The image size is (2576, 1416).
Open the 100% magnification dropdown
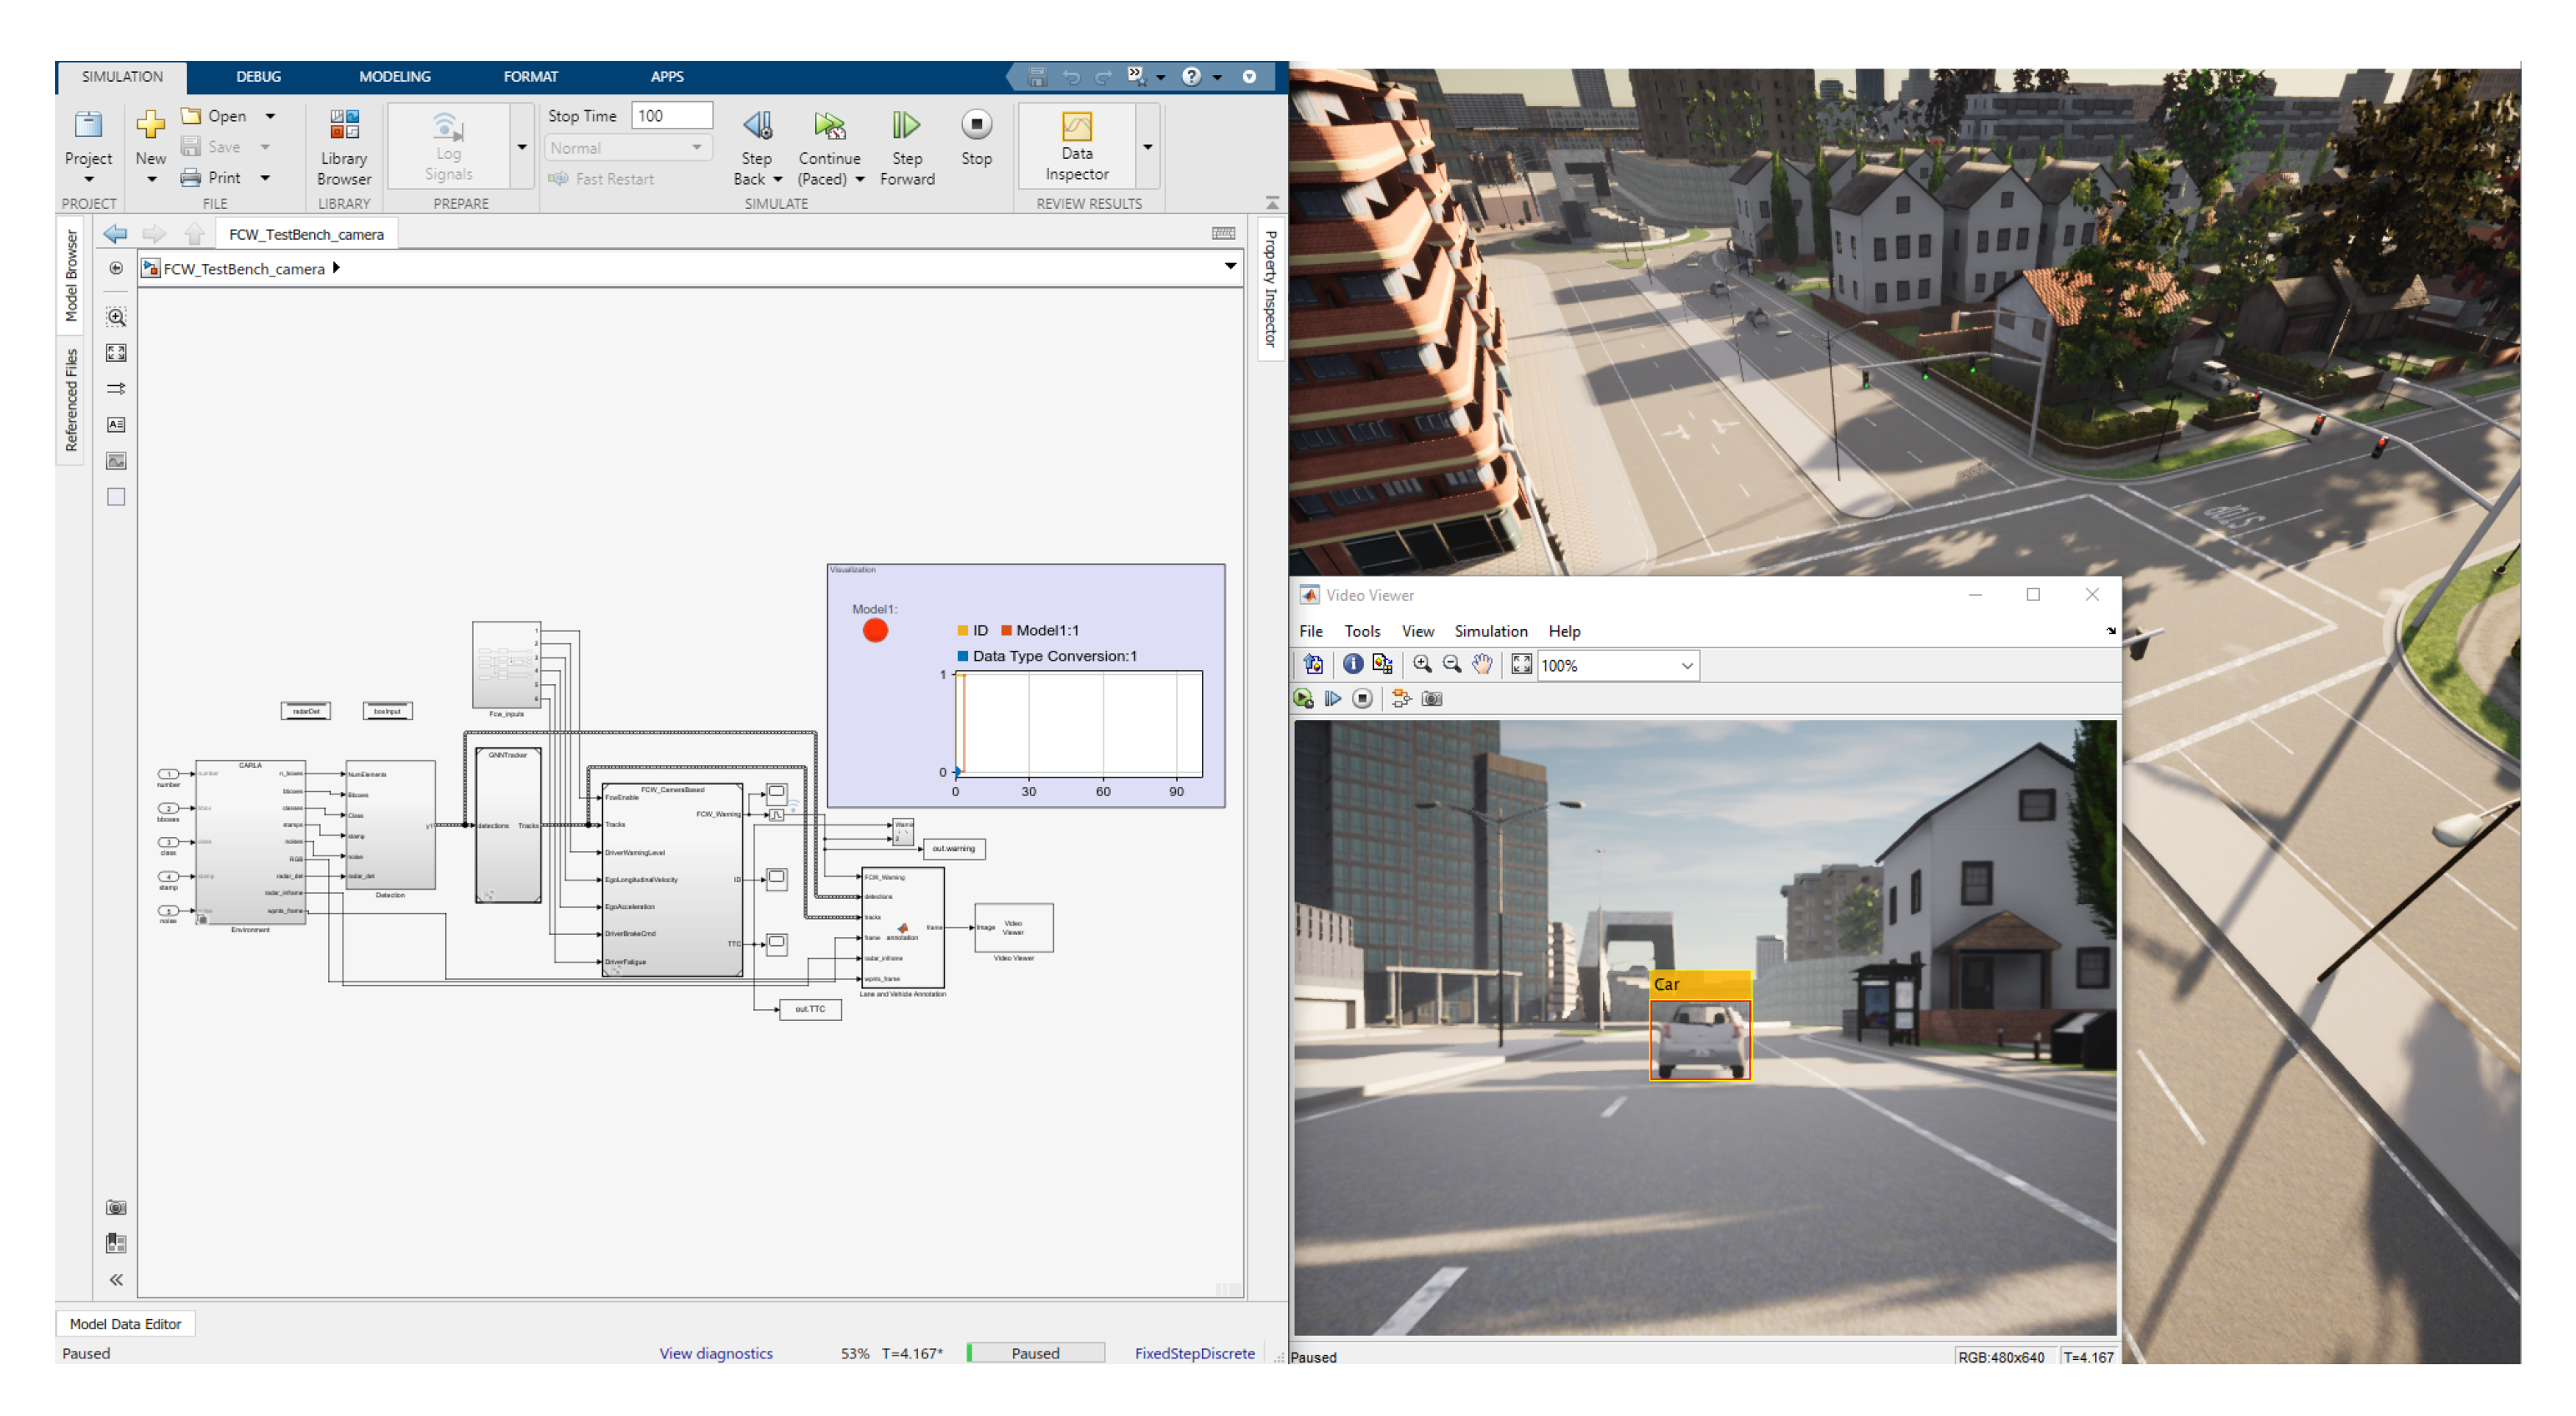(1686, 666)
